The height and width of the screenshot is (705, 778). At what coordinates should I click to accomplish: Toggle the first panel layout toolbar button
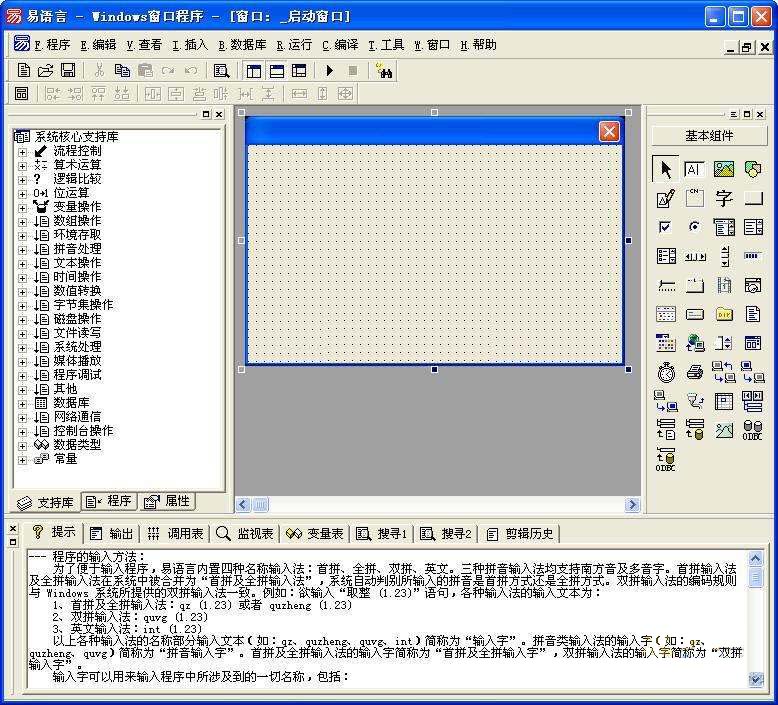pyautogui.click(x=253, y=70)
